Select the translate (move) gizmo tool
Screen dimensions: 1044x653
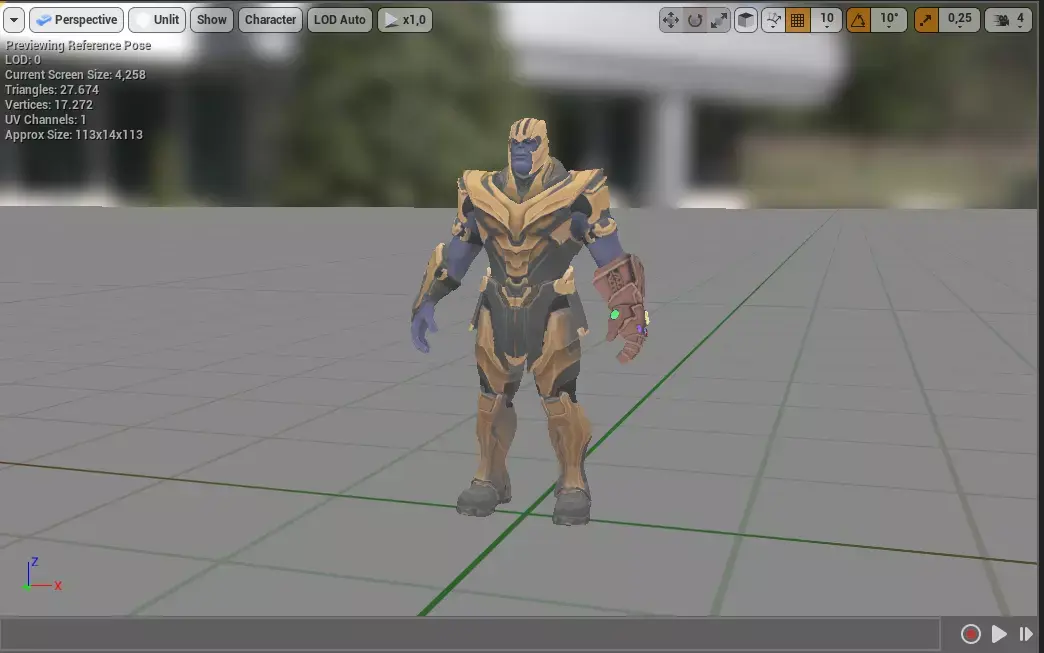coord(670,20)
